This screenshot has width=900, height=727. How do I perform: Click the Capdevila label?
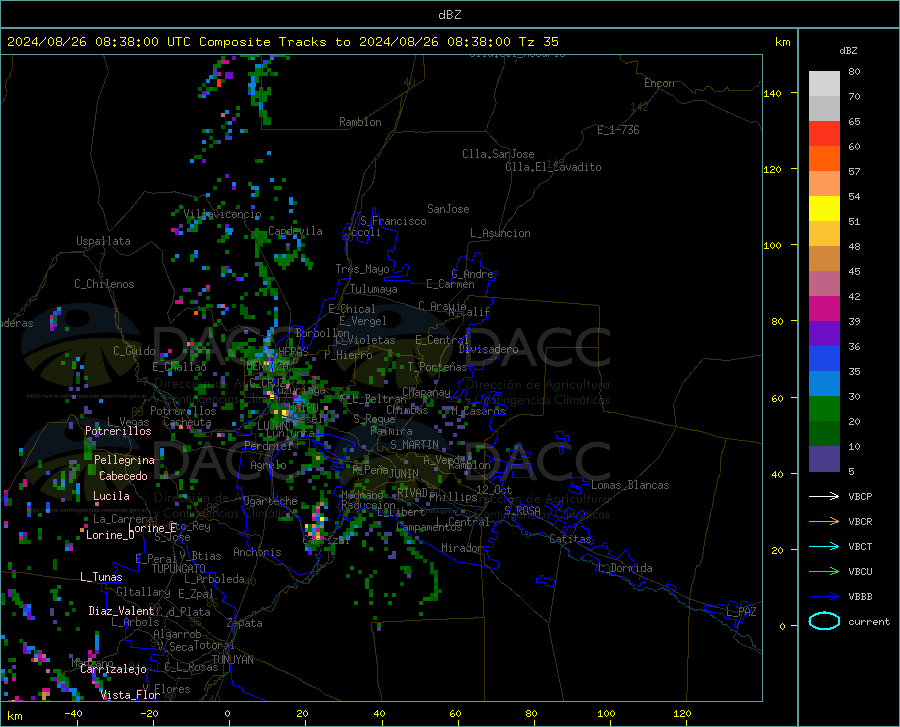tap(295, 231)
